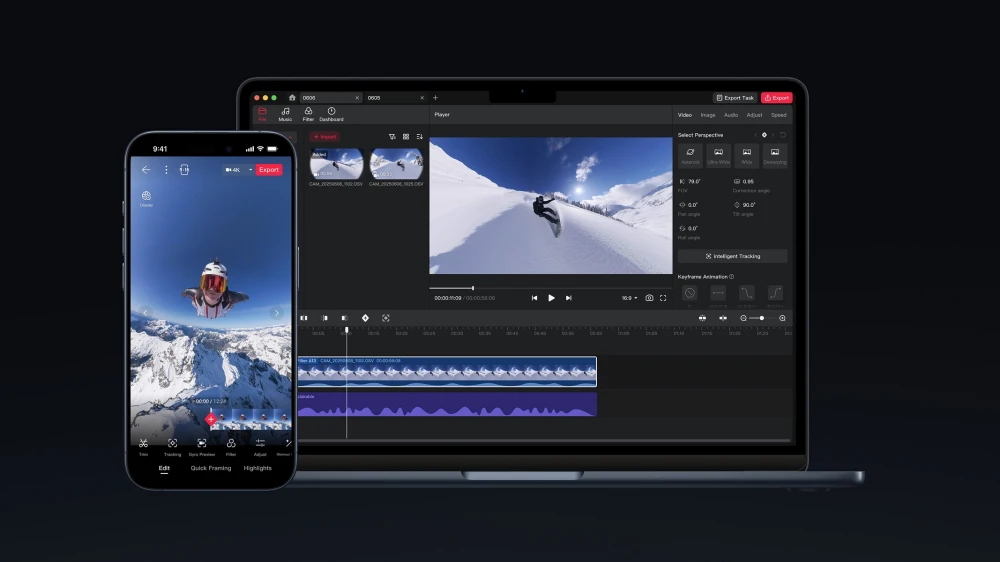Select the ease-out keyframe curve option
This screenshot has height=562, width=1000.
click(x=746, y=293)
